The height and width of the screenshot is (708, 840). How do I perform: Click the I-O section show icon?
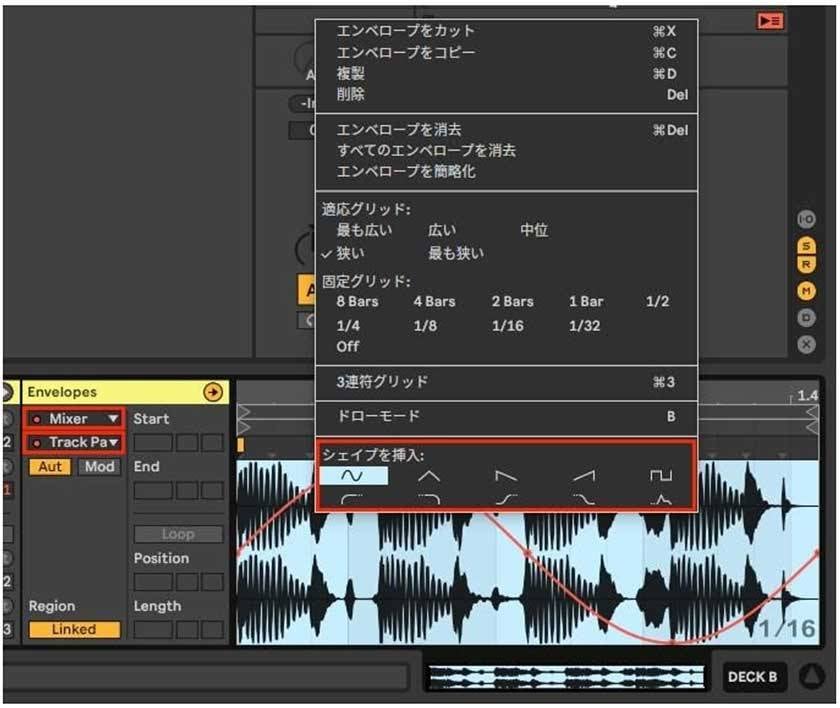pos(806,220)
